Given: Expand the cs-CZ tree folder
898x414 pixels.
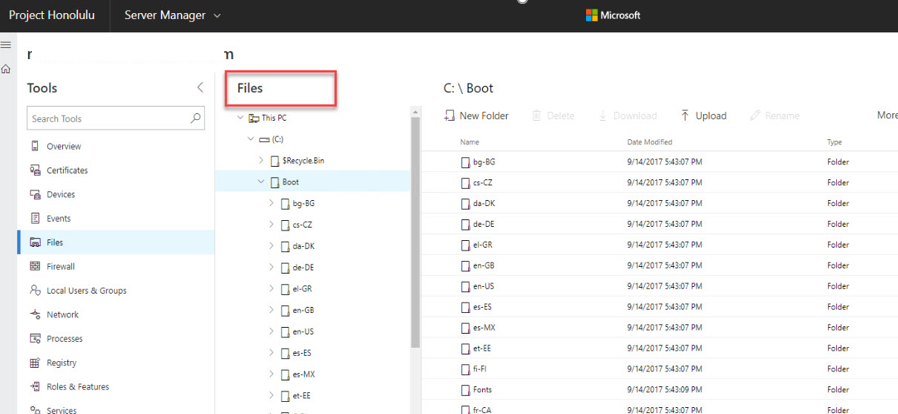Looking at the screenshot, I should pos(271,224).
